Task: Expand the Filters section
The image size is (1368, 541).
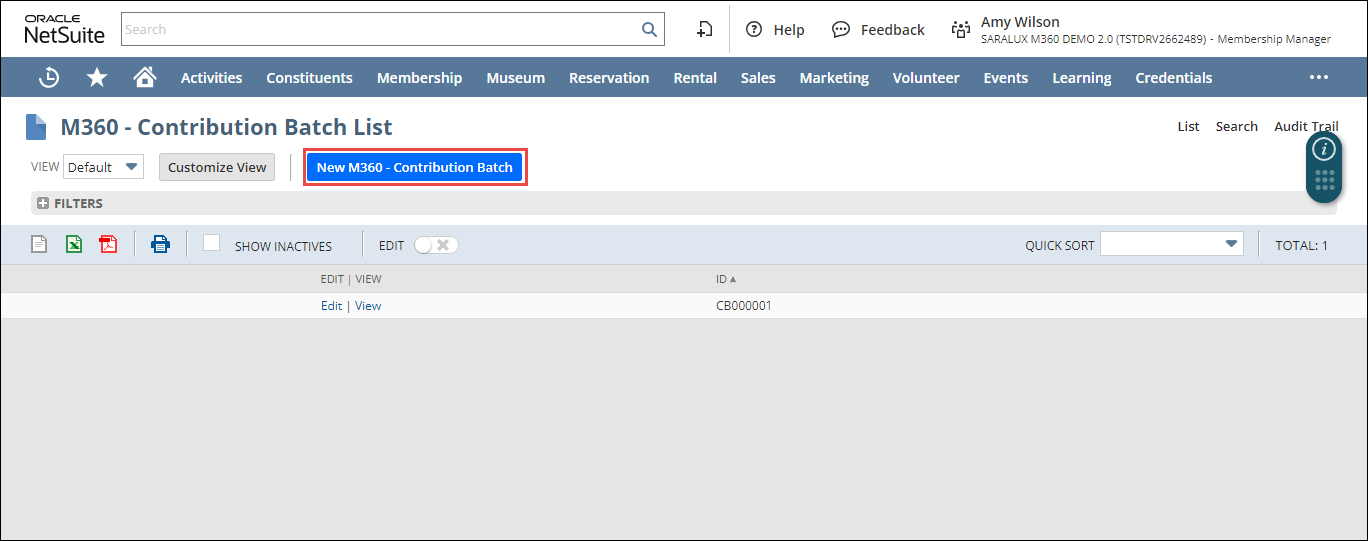Action: tap(43, 203)
